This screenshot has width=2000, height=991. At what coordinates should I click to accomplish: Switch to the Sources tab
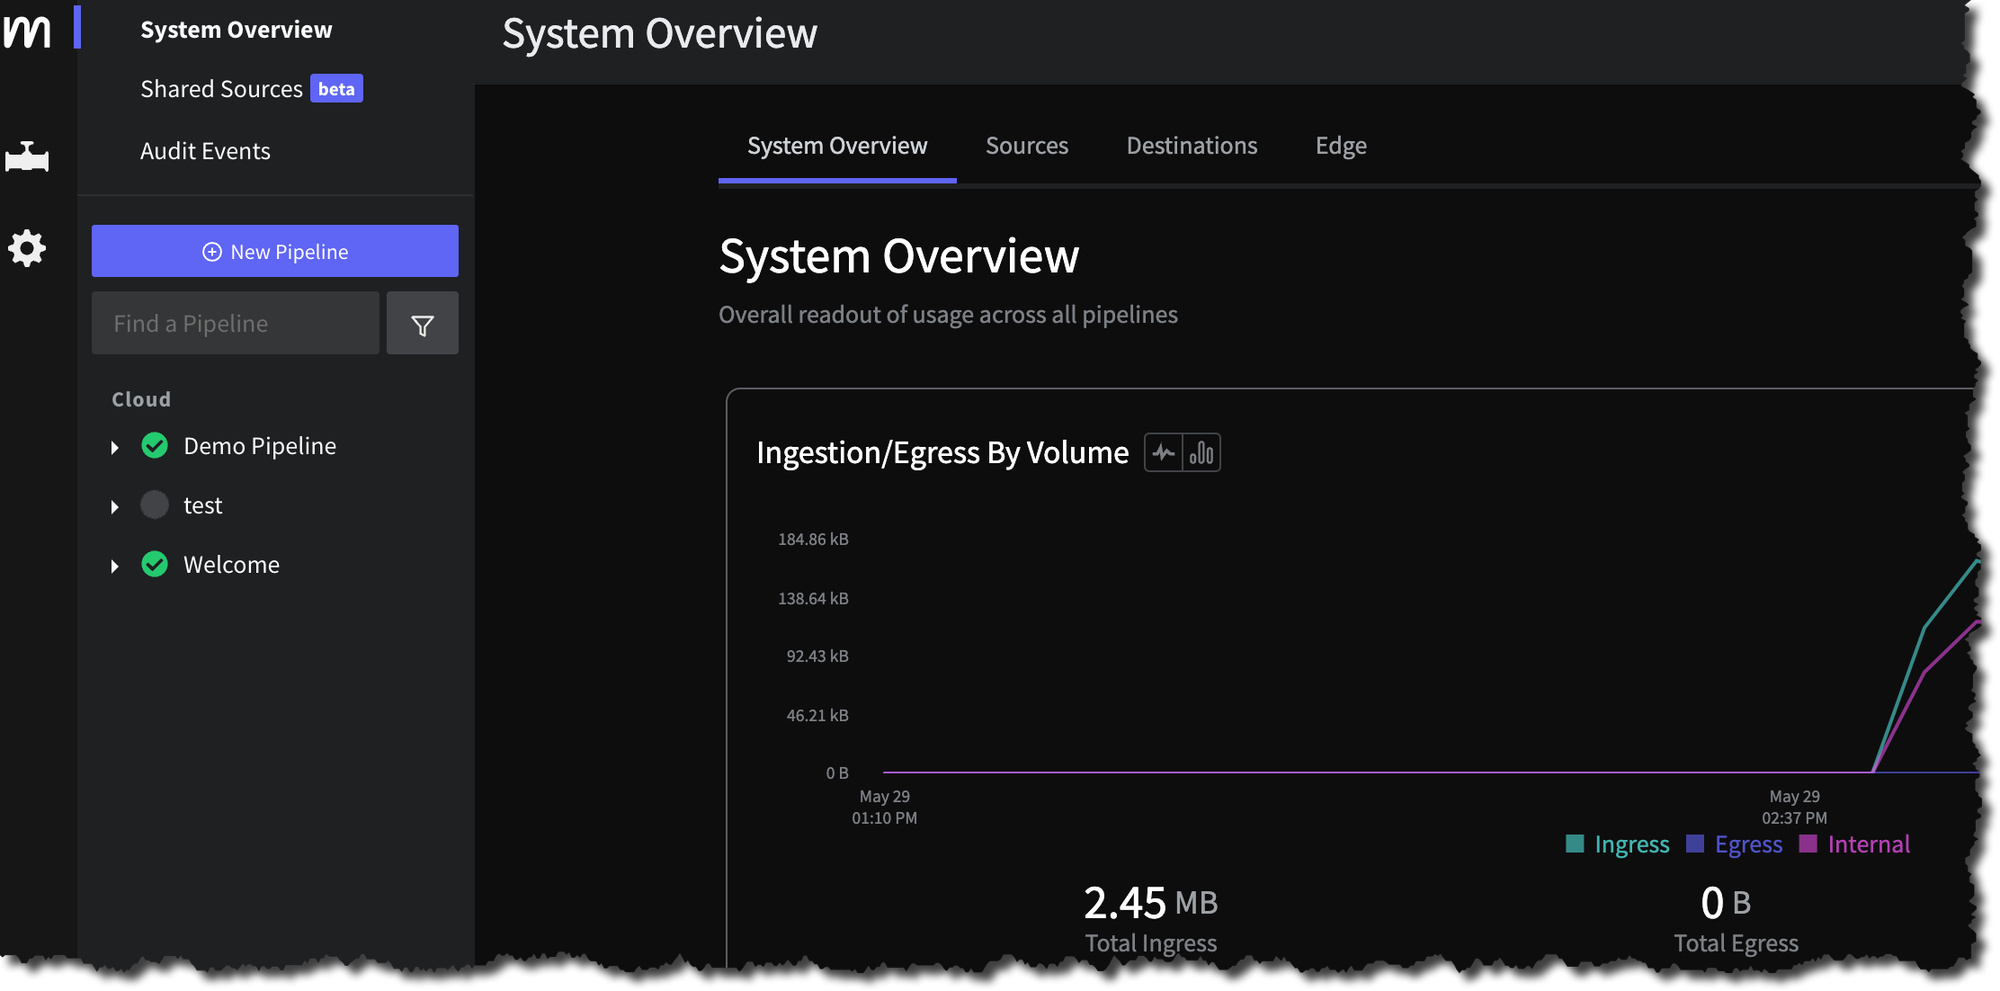point(1027,146)
